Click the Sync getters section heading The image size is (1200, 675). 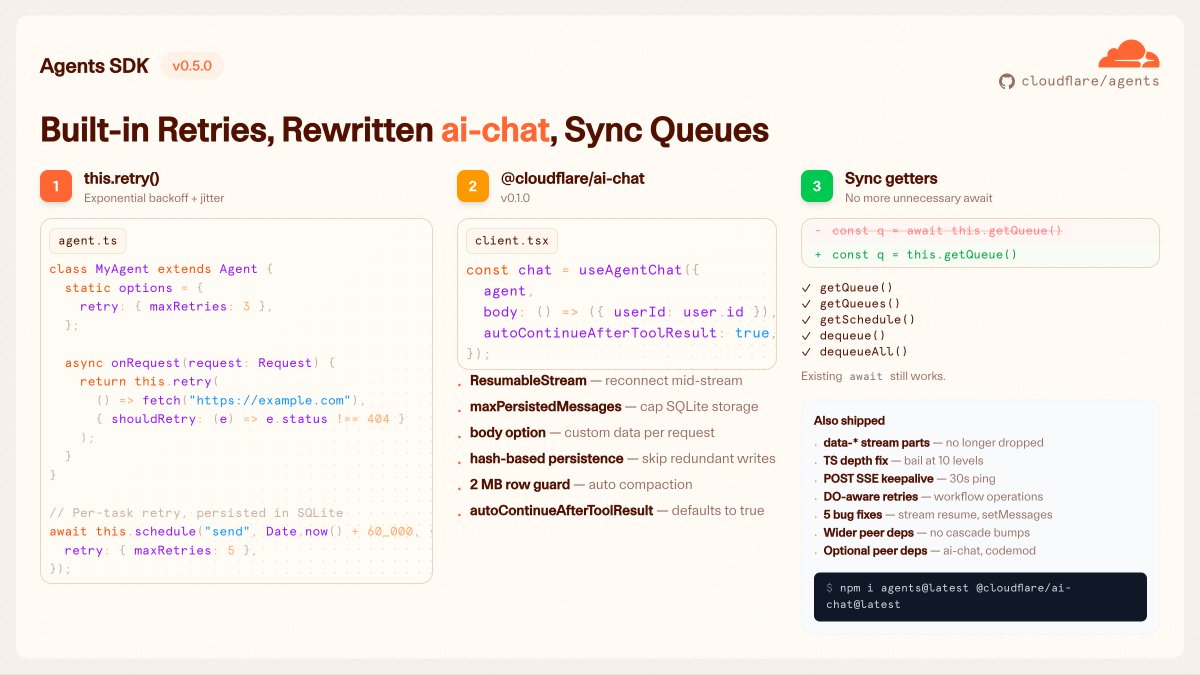[x=891, y=178]
